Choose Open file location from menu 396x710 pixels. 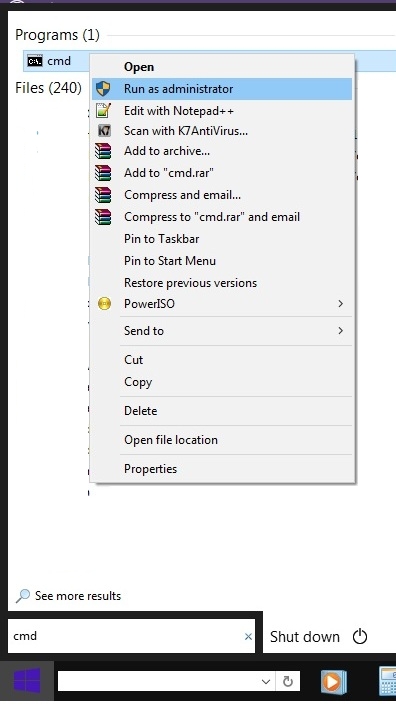tap(171, 440)
